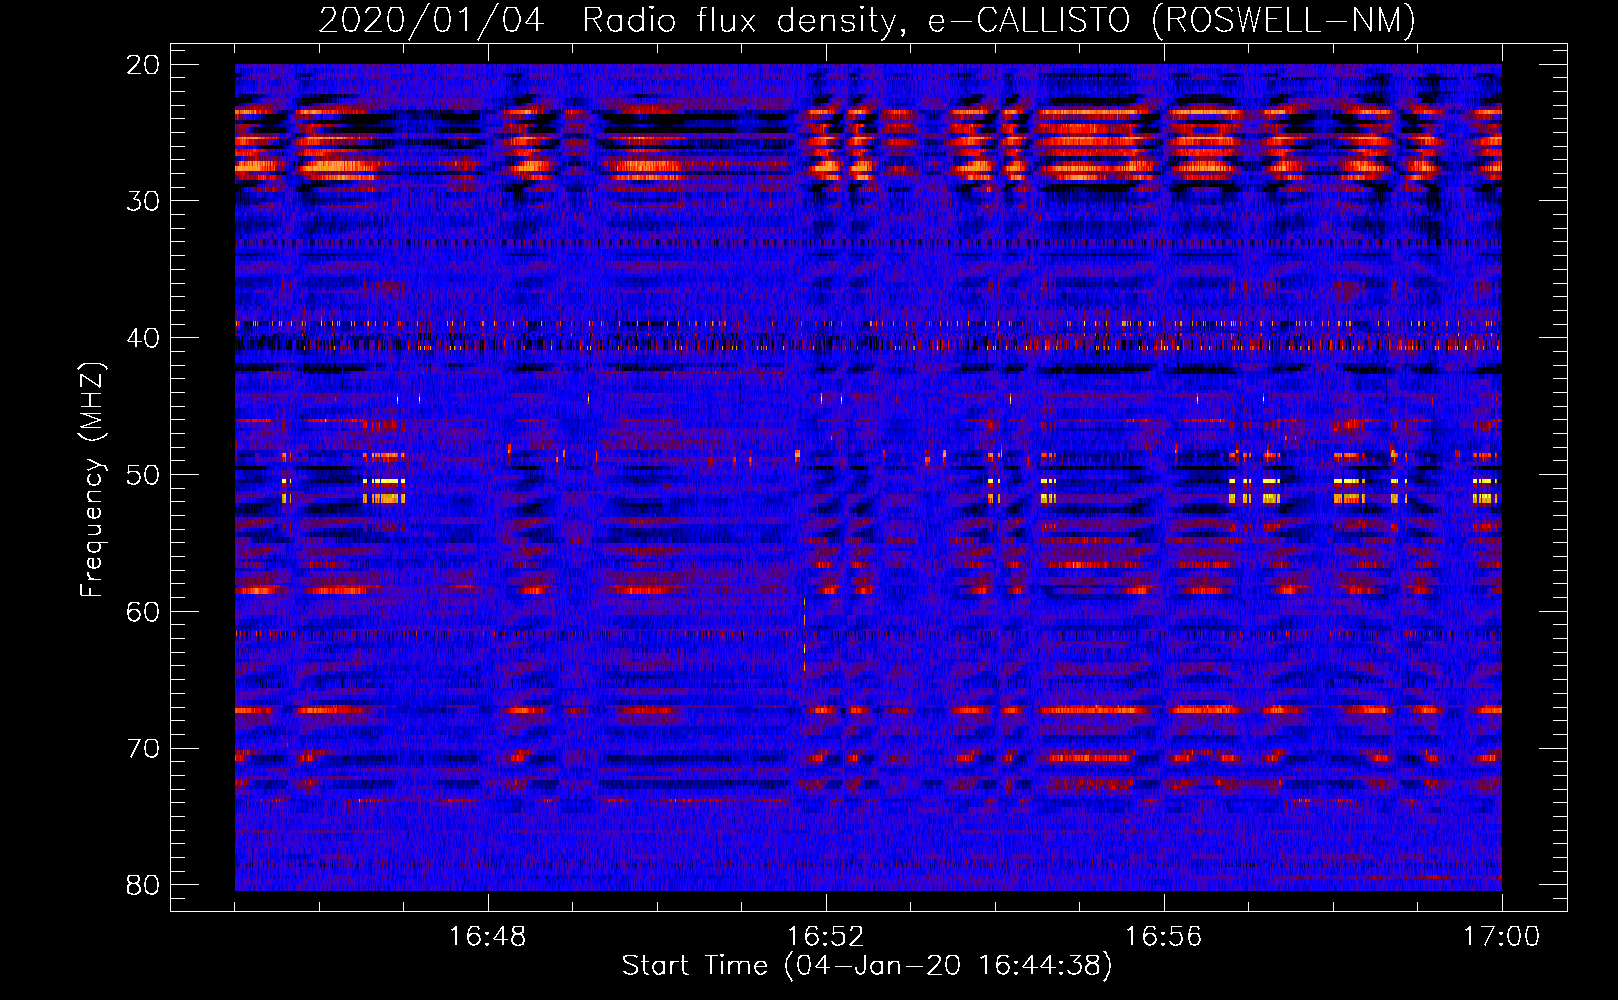
Task: Click the 80 frequency tick label
Action: pyautogui.click(x=142, y=885)
